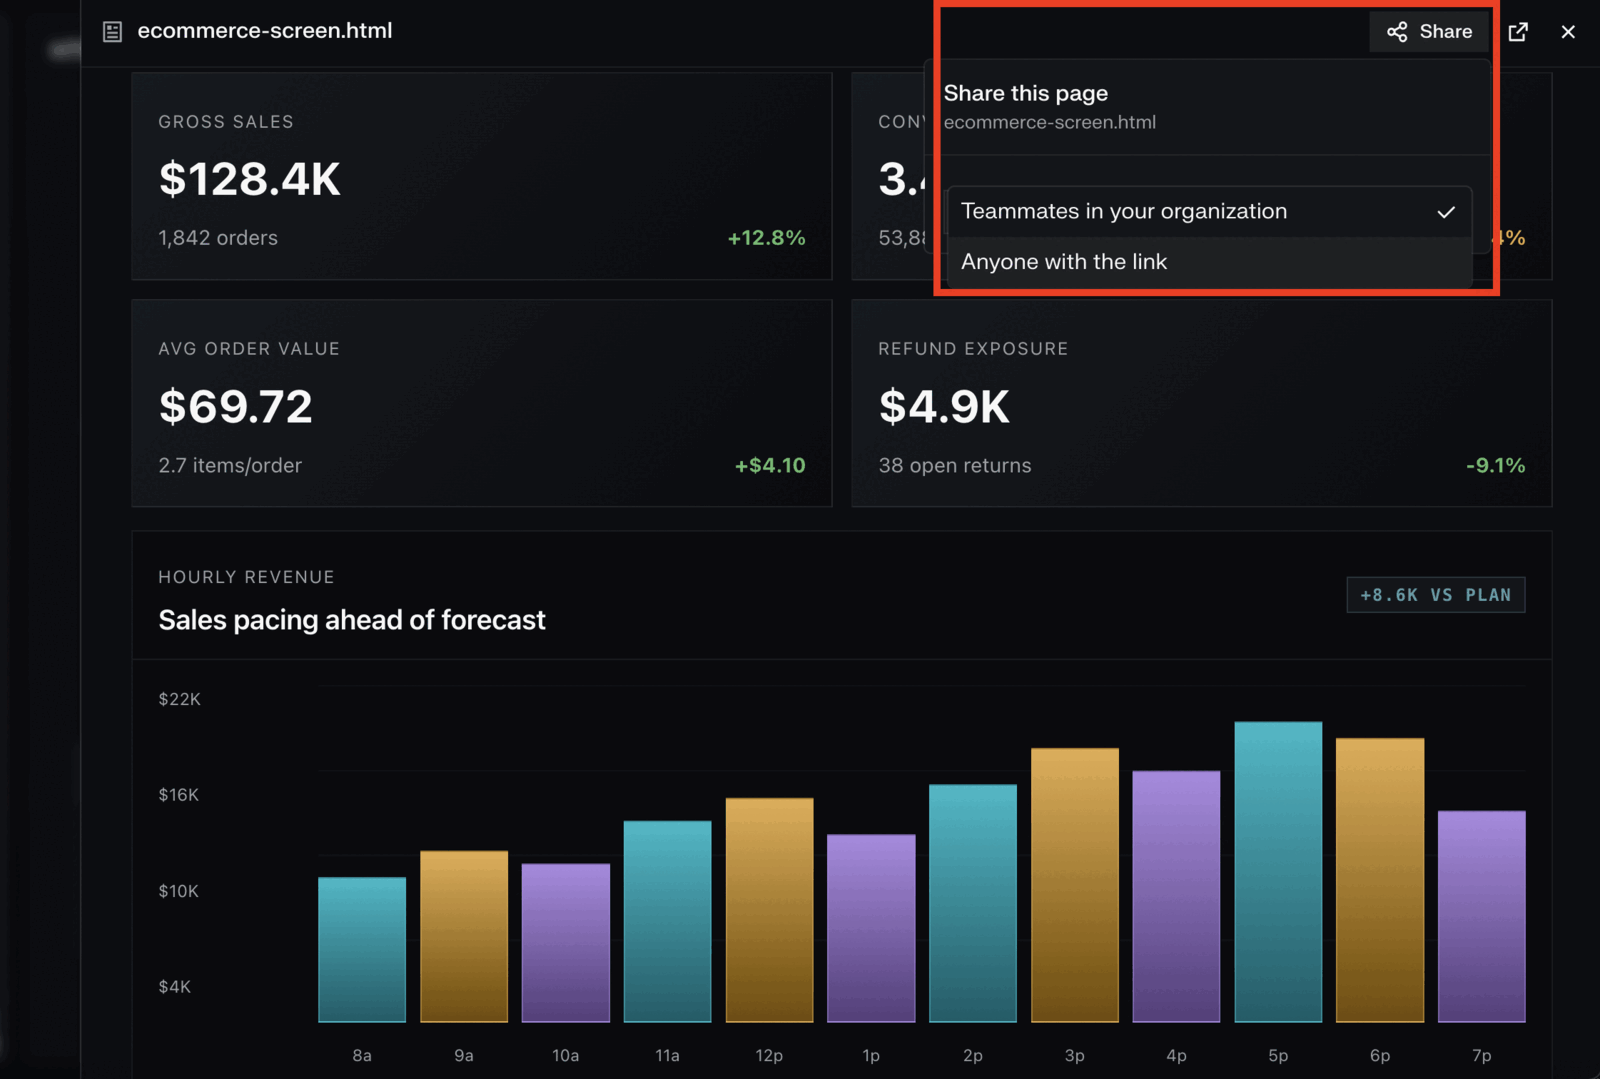Click the ecommerce-screen.html file title
The image size is (1600, 1079).
265,31
